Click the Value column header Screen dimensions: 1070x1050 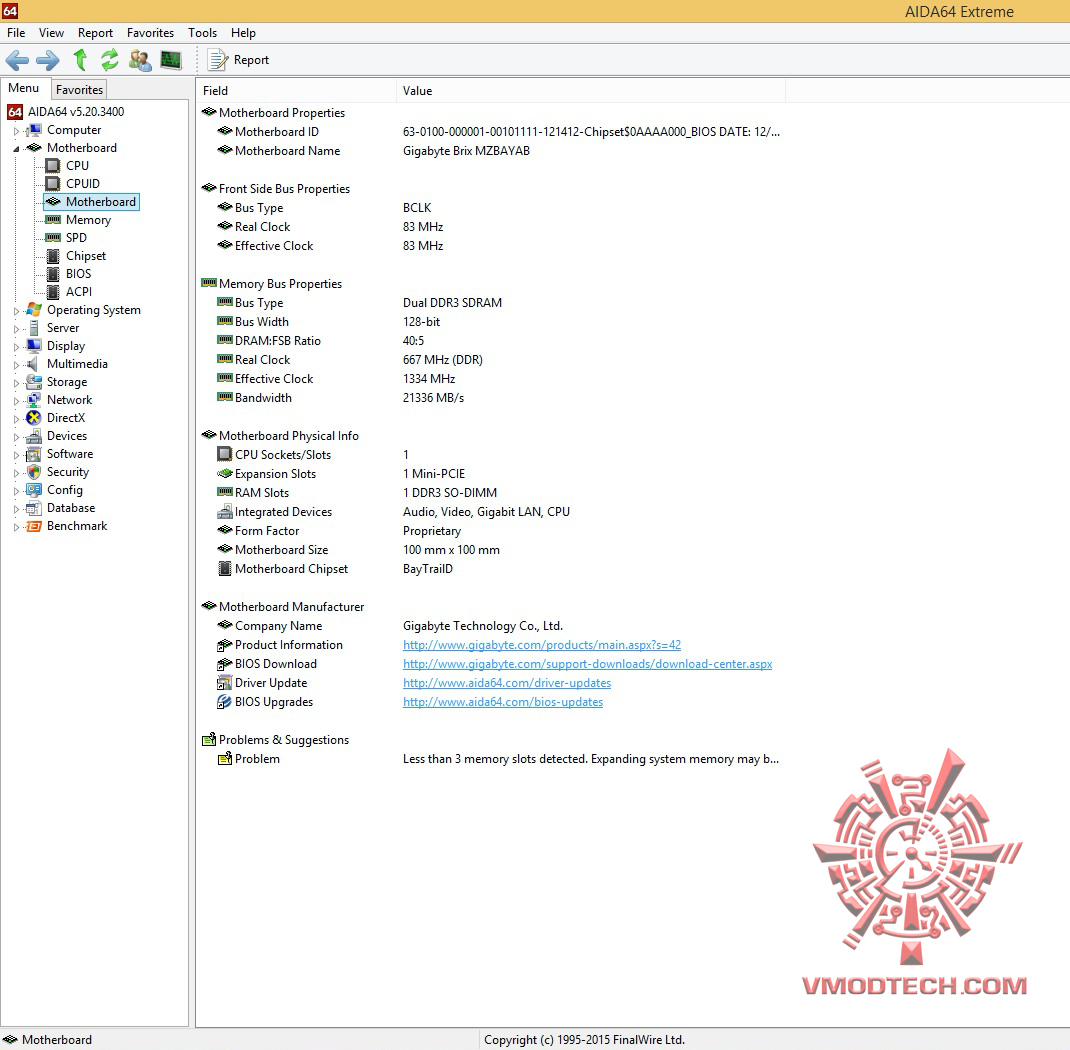(591, 91)
